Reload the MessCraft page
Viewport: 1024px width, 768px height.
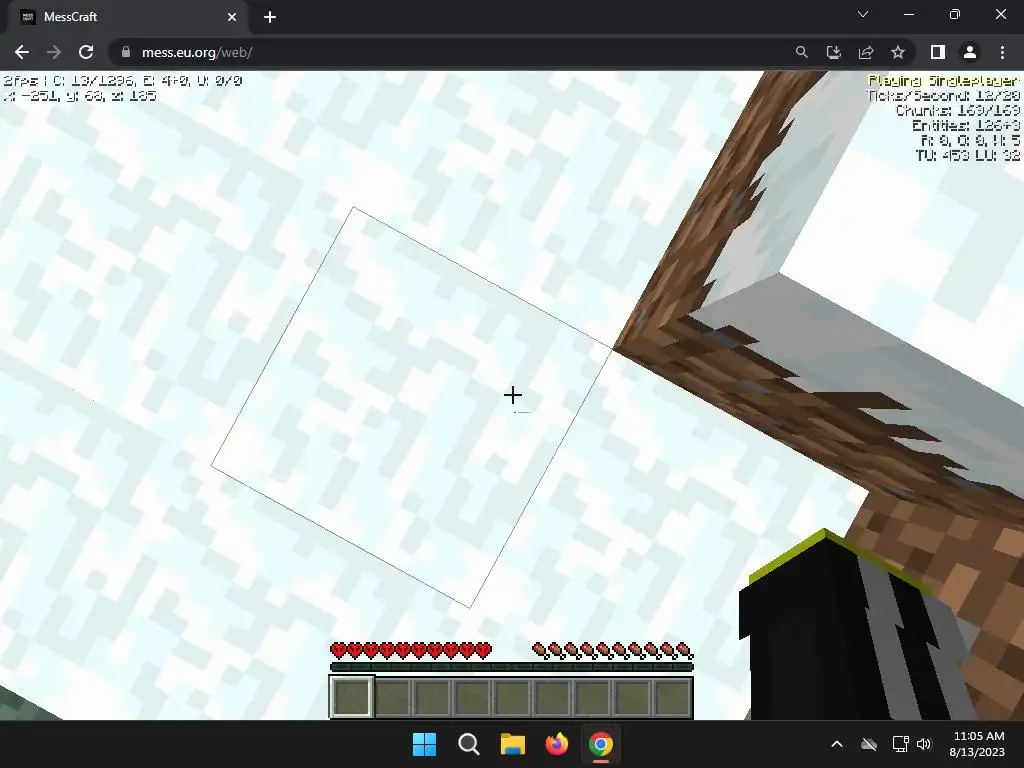86,52
